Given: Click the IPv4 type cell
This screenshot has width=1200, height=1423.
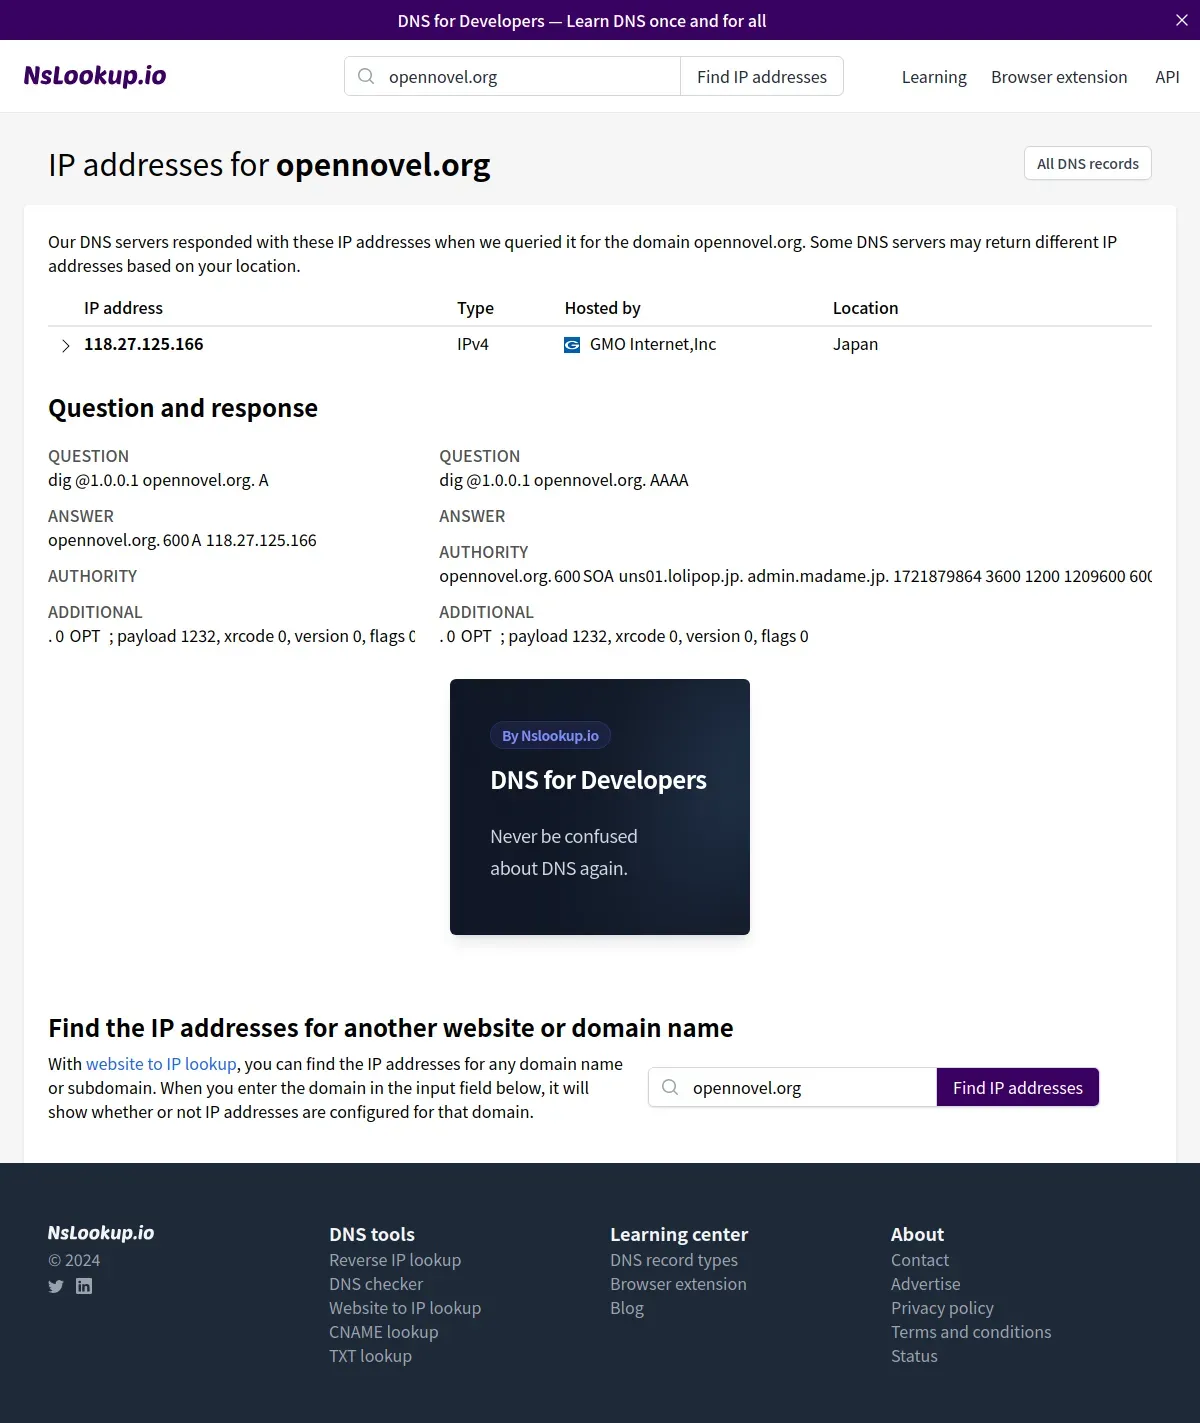Looking at the screenshot, I should pyautogui.click(x=473, y=344).
